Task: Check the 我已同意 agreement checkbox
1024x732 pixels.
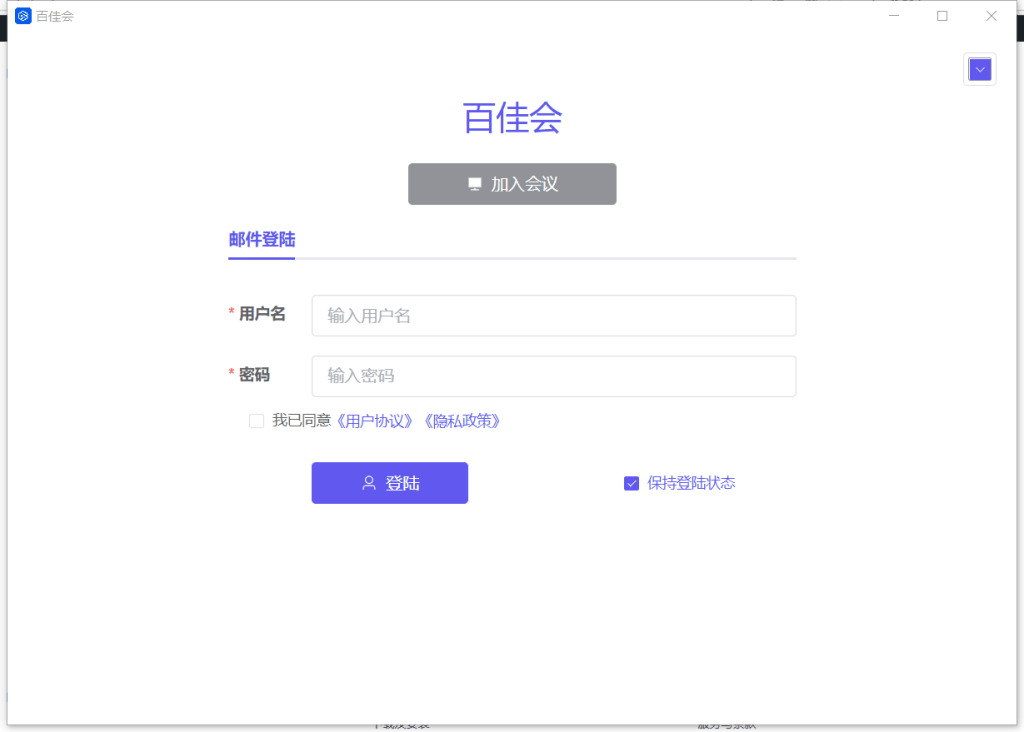Action: (257, 421)
